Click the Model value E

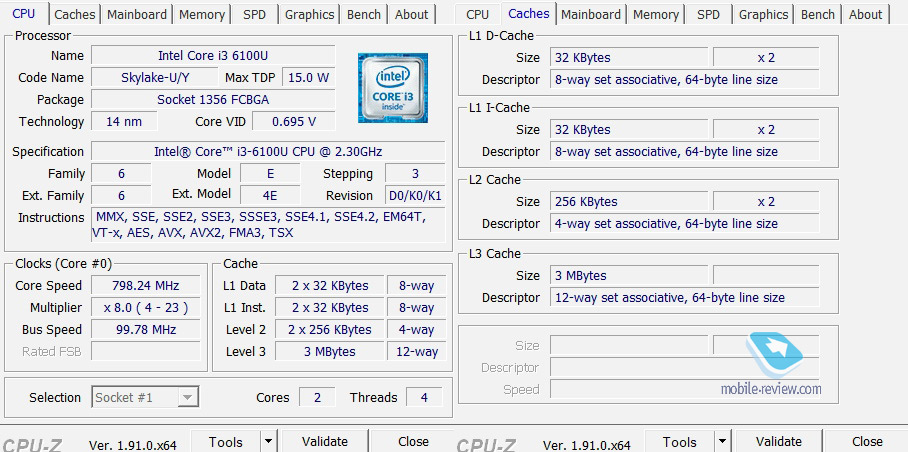point(270,174)
